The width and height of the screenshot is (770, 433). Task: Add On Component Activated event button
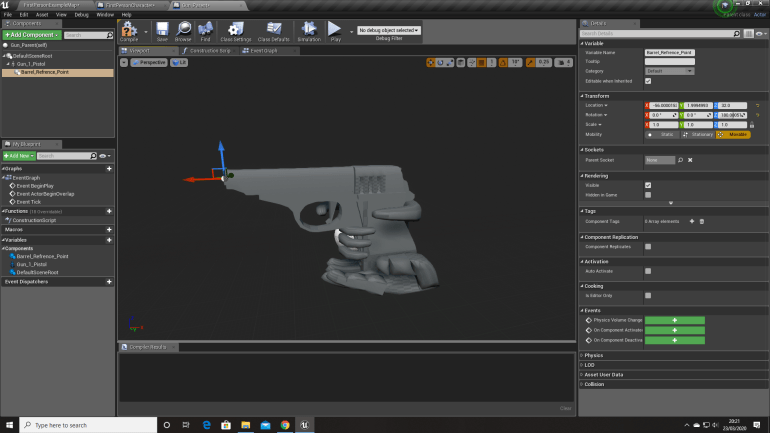click(675, 330)
